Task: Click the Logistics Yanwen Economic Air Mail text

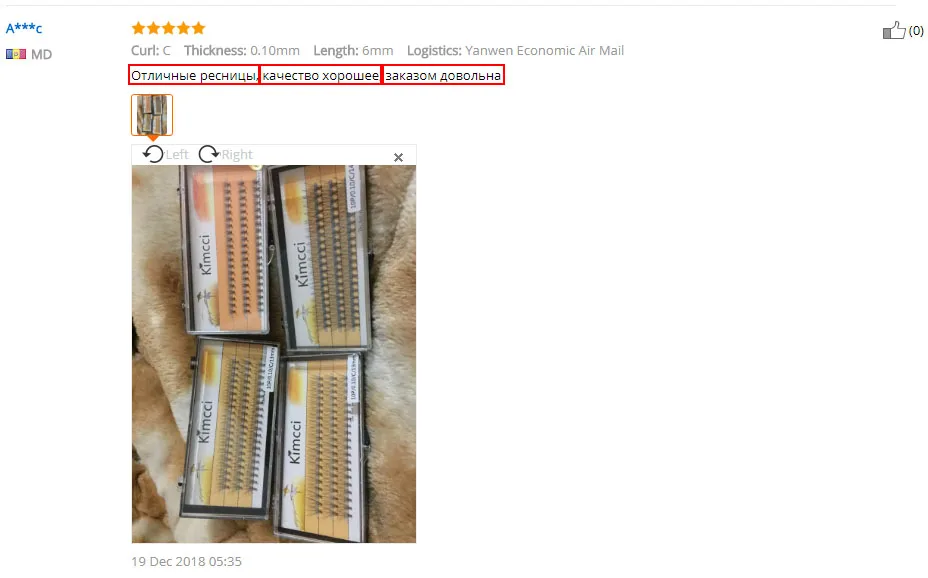Action: click(x=515, y=51)
